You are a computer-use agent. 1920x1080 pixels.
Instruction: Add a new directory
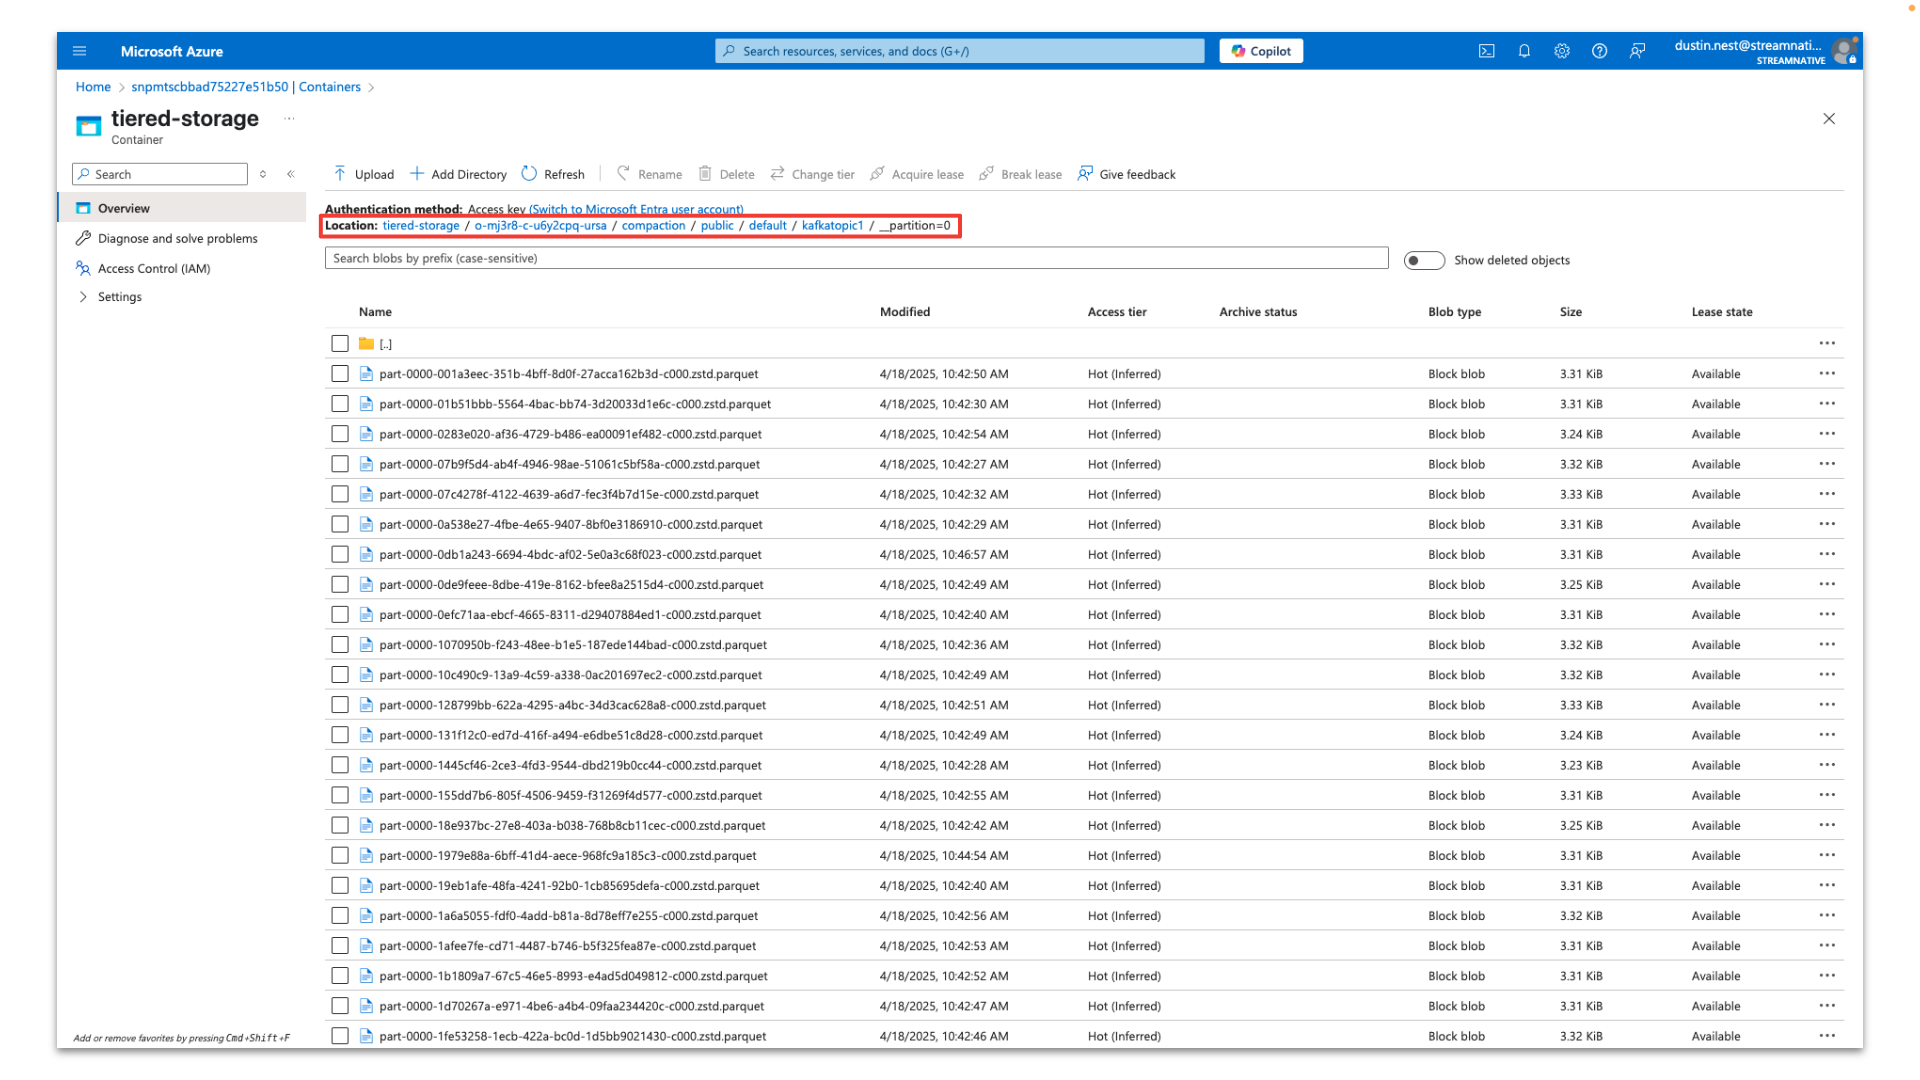click(457, 174)
